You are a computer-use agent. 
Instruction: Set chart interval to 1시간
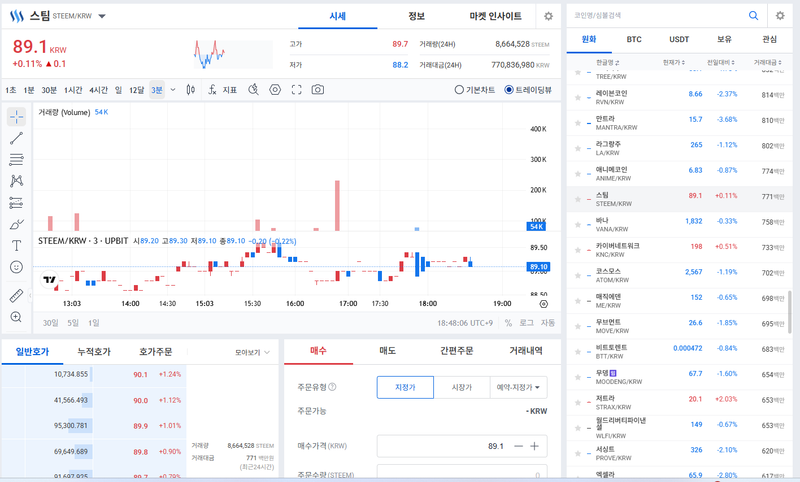pyautogui.click(x=73, y=90)
